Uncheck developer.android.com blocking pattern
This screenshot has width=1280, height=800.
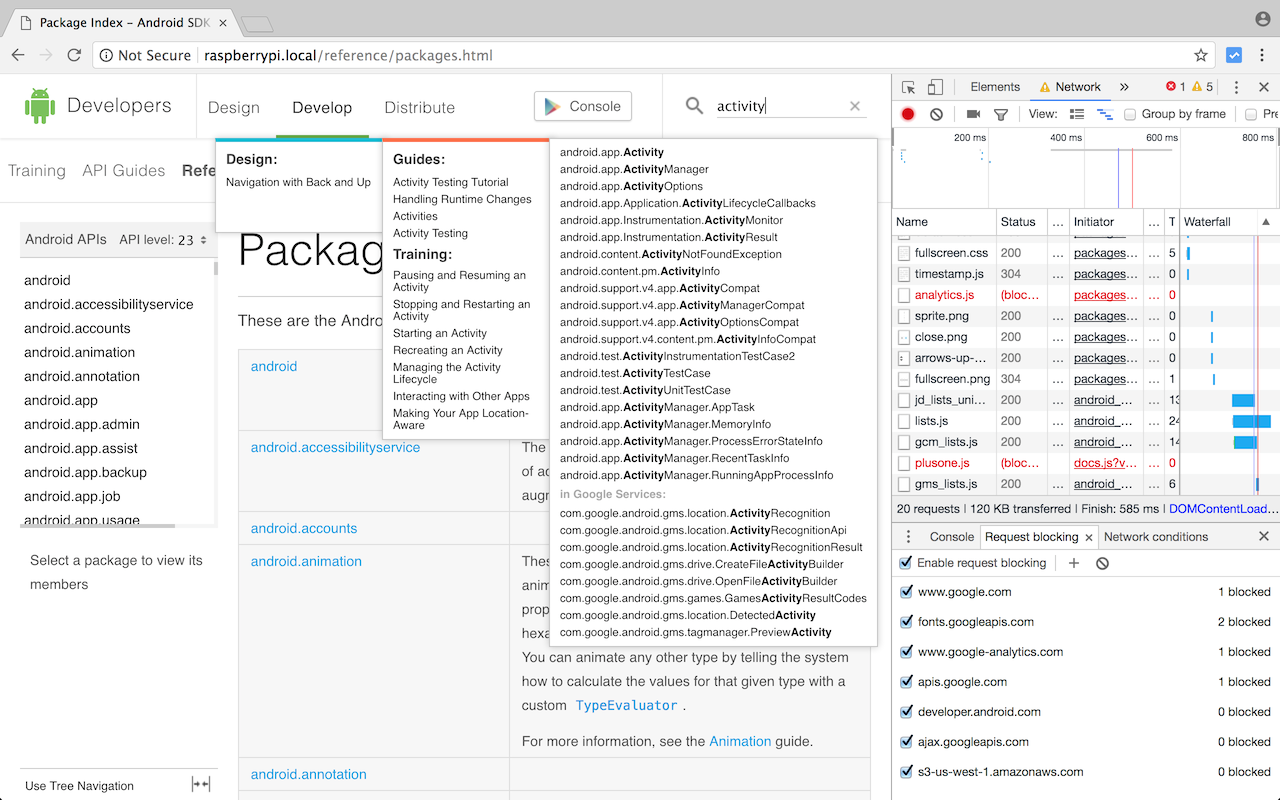[906, 712]
